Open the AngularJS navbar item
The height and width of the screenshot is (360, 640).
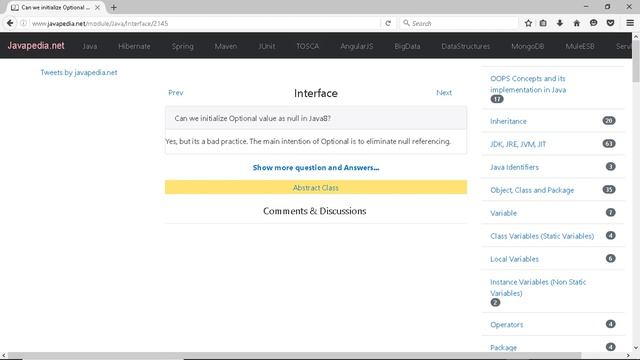point(357,46)
